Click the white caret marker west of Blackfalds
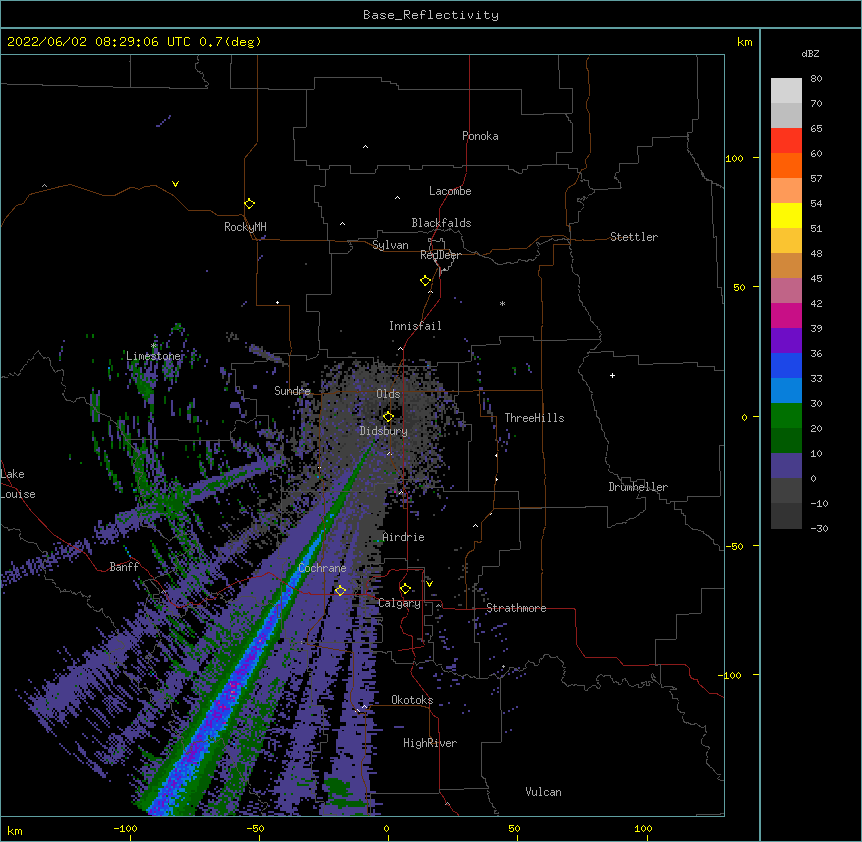Viewport: 862px width, 842px height. (x=342, y=224)
